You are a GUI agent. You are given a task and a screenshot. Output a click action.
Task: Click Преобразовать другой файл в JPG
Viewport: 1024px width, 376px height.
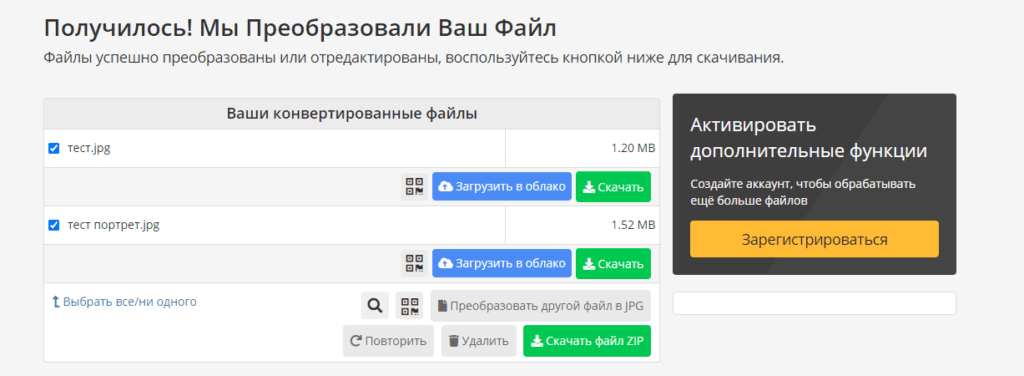click(541, 306)
